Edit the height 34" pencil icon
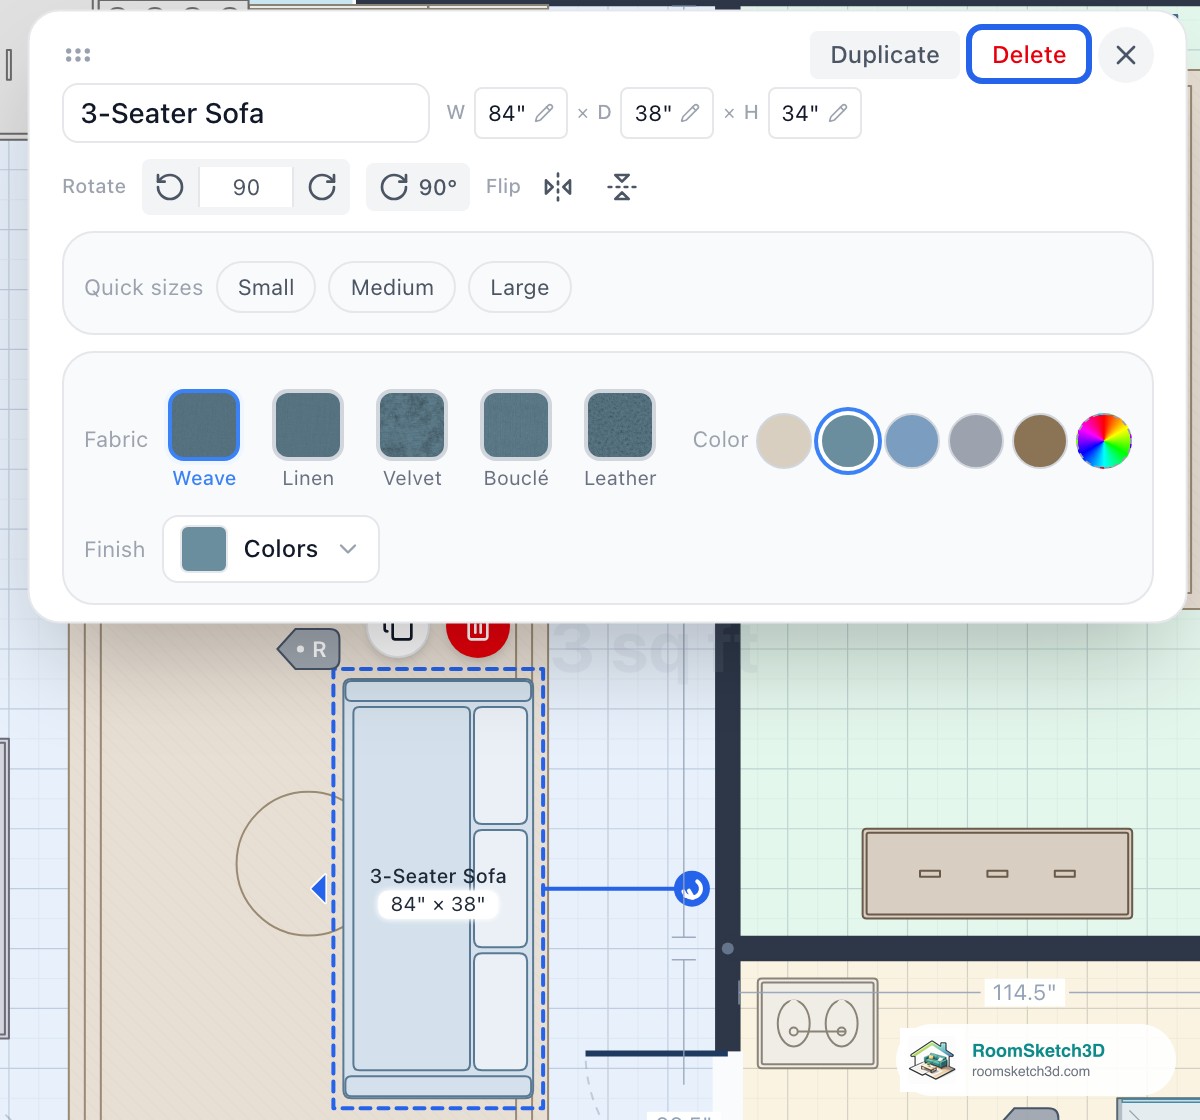1200x1120 pixels. click(x=838, y=113)
